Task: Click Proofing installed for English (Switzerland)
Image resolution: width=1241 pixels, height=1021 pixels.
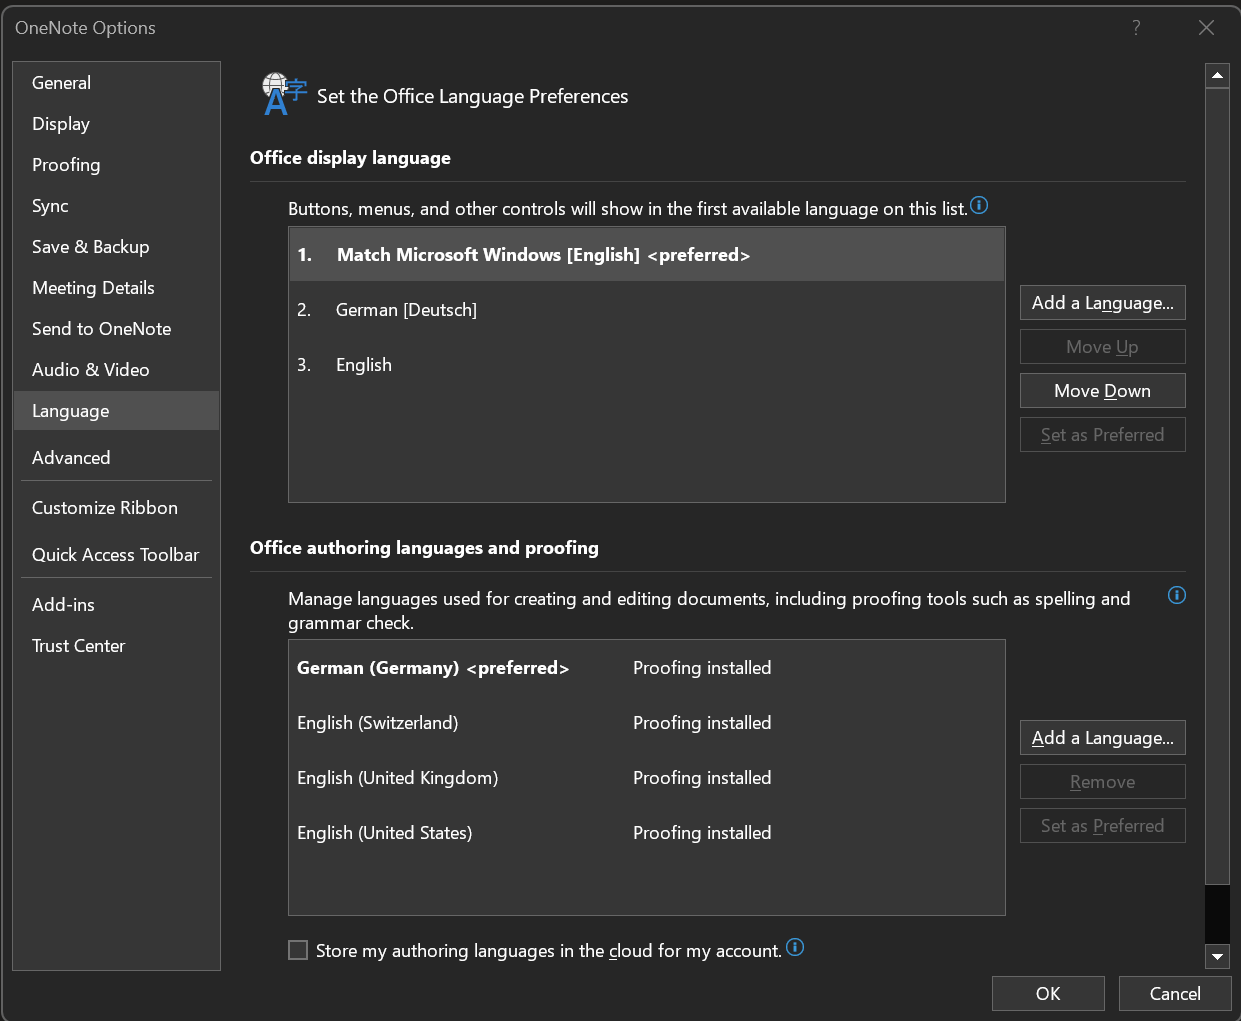Action: (702, 723)
